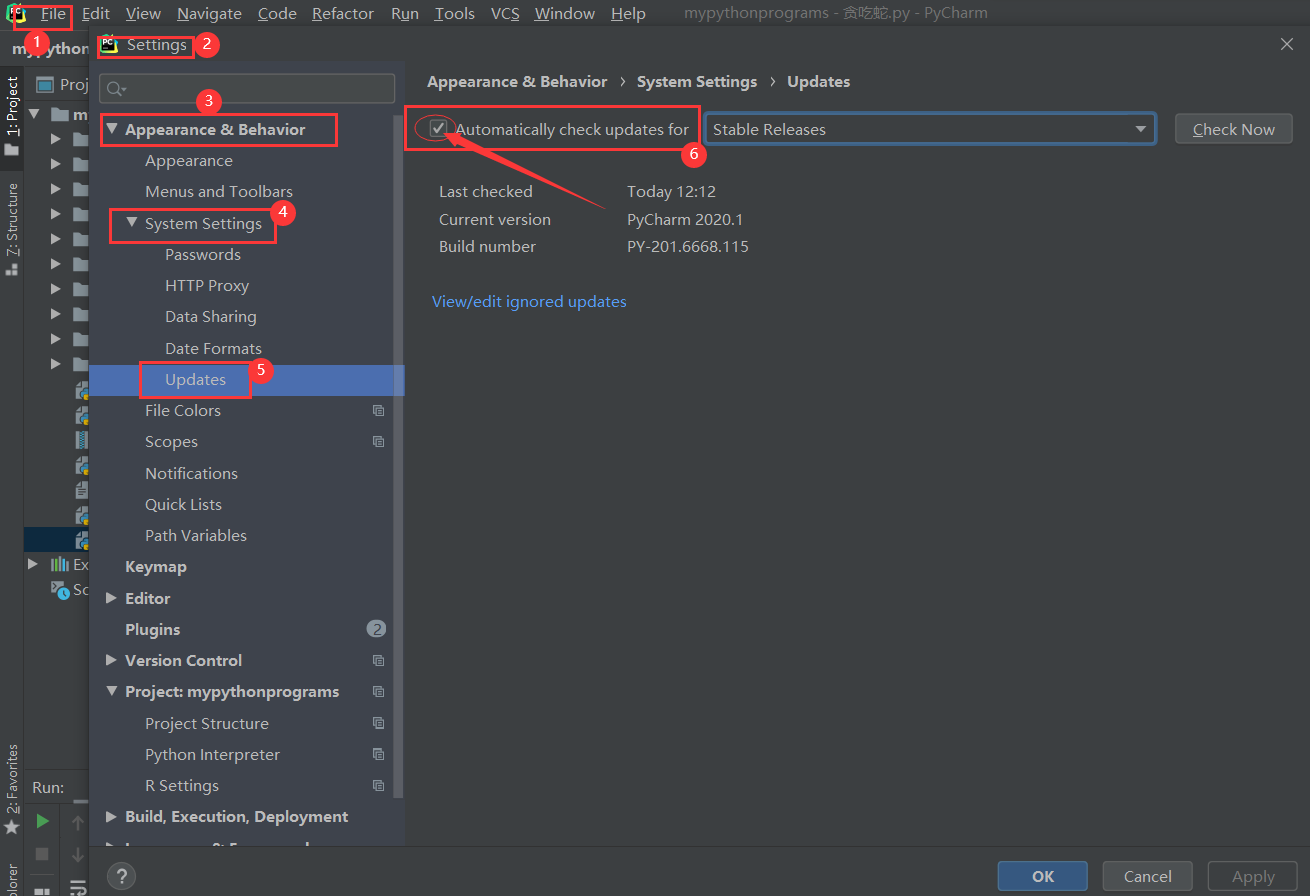Click the External Libraries bar-chart icon
This screenshot has width=1310, height=896.
click(59, 565)
